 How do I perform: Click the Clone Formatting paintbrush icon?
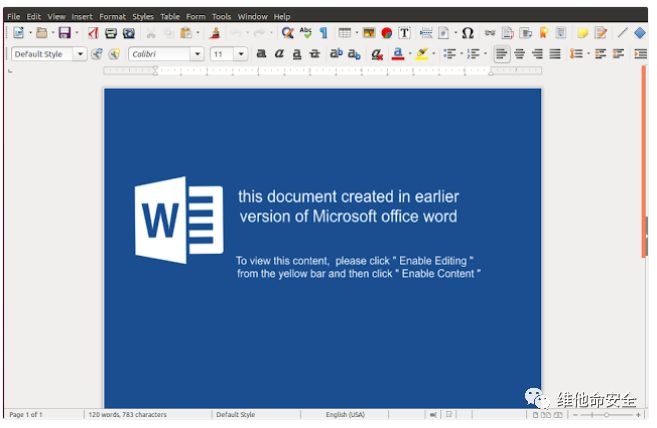(x=214, y=33)
